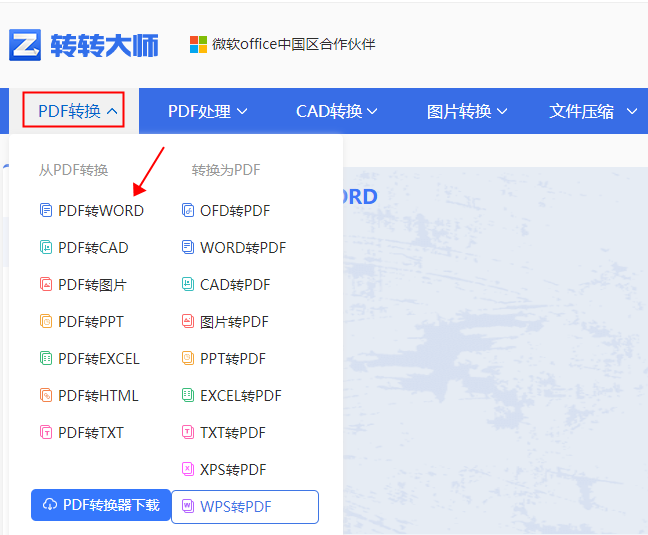Click the PDF转PPT orange icon
Image resolution: width=648 pixels, height=535 pixels.
46,321
